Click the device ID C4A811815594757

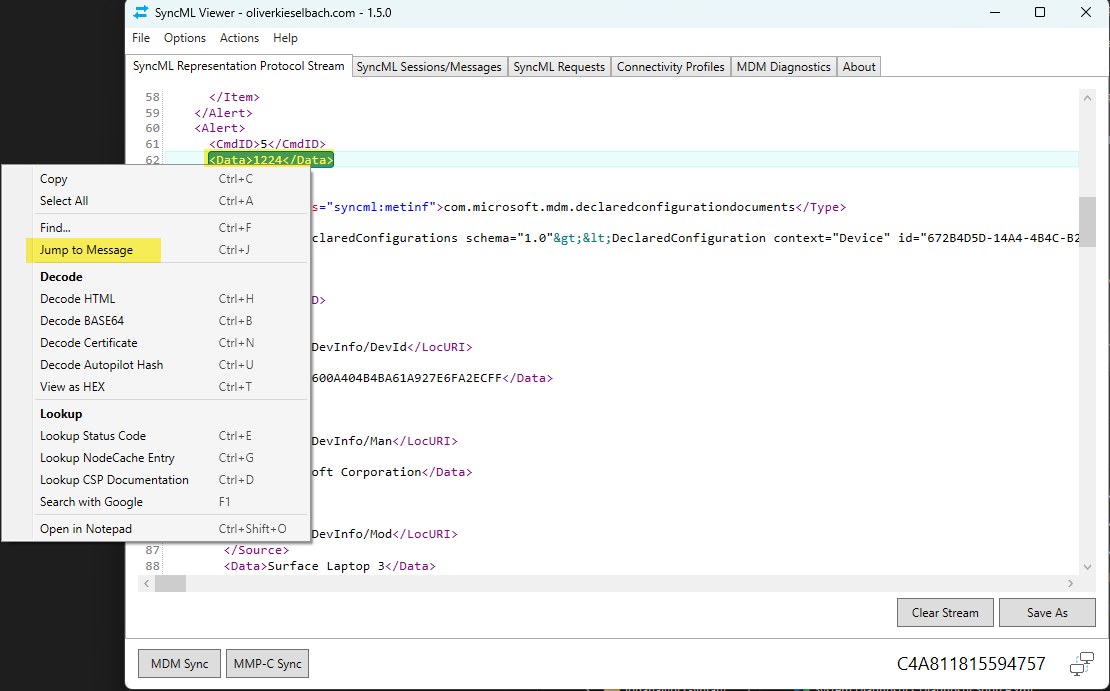pyautogui.click(x=971, y=663)
